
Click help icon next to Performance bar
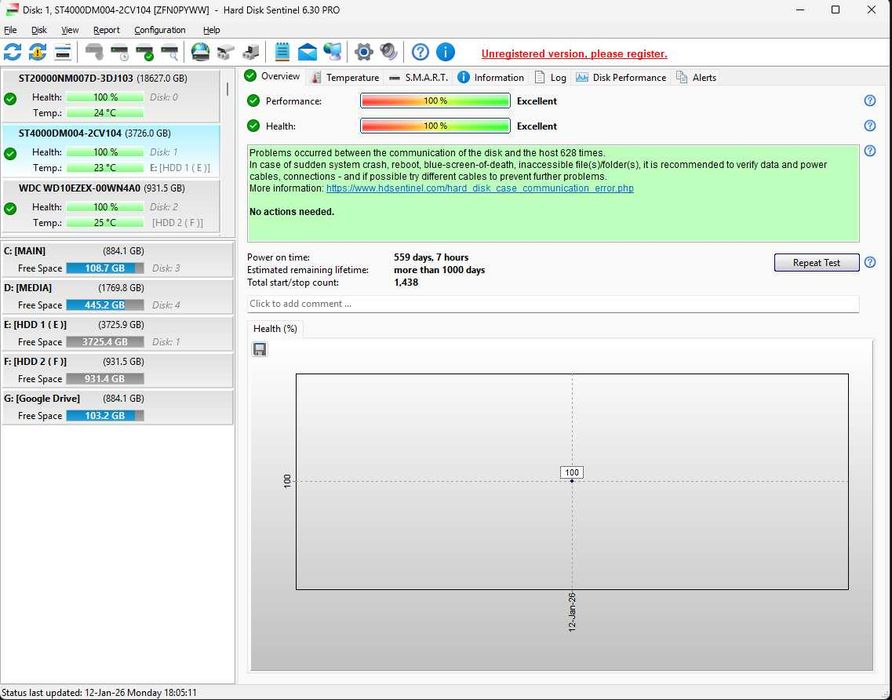(870, 101)
